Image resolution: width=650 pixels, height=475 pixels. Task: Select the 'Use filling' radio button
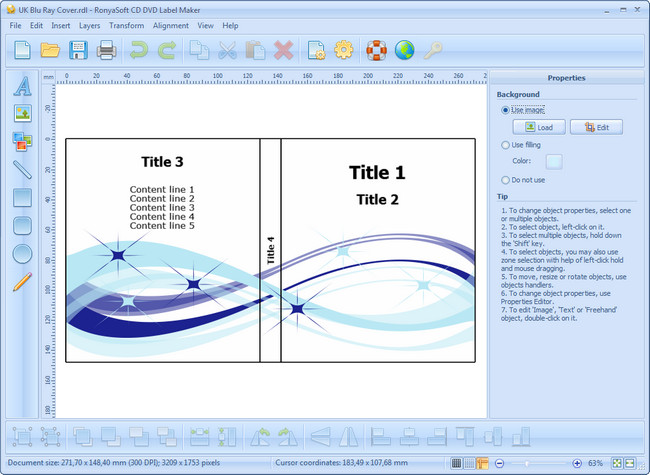(506, 145)
